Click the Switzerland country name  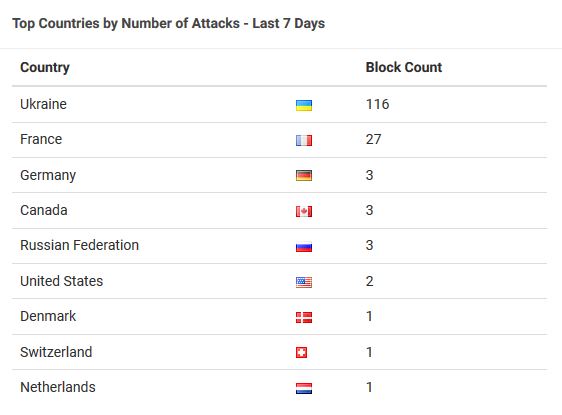(x=56, y=352)
